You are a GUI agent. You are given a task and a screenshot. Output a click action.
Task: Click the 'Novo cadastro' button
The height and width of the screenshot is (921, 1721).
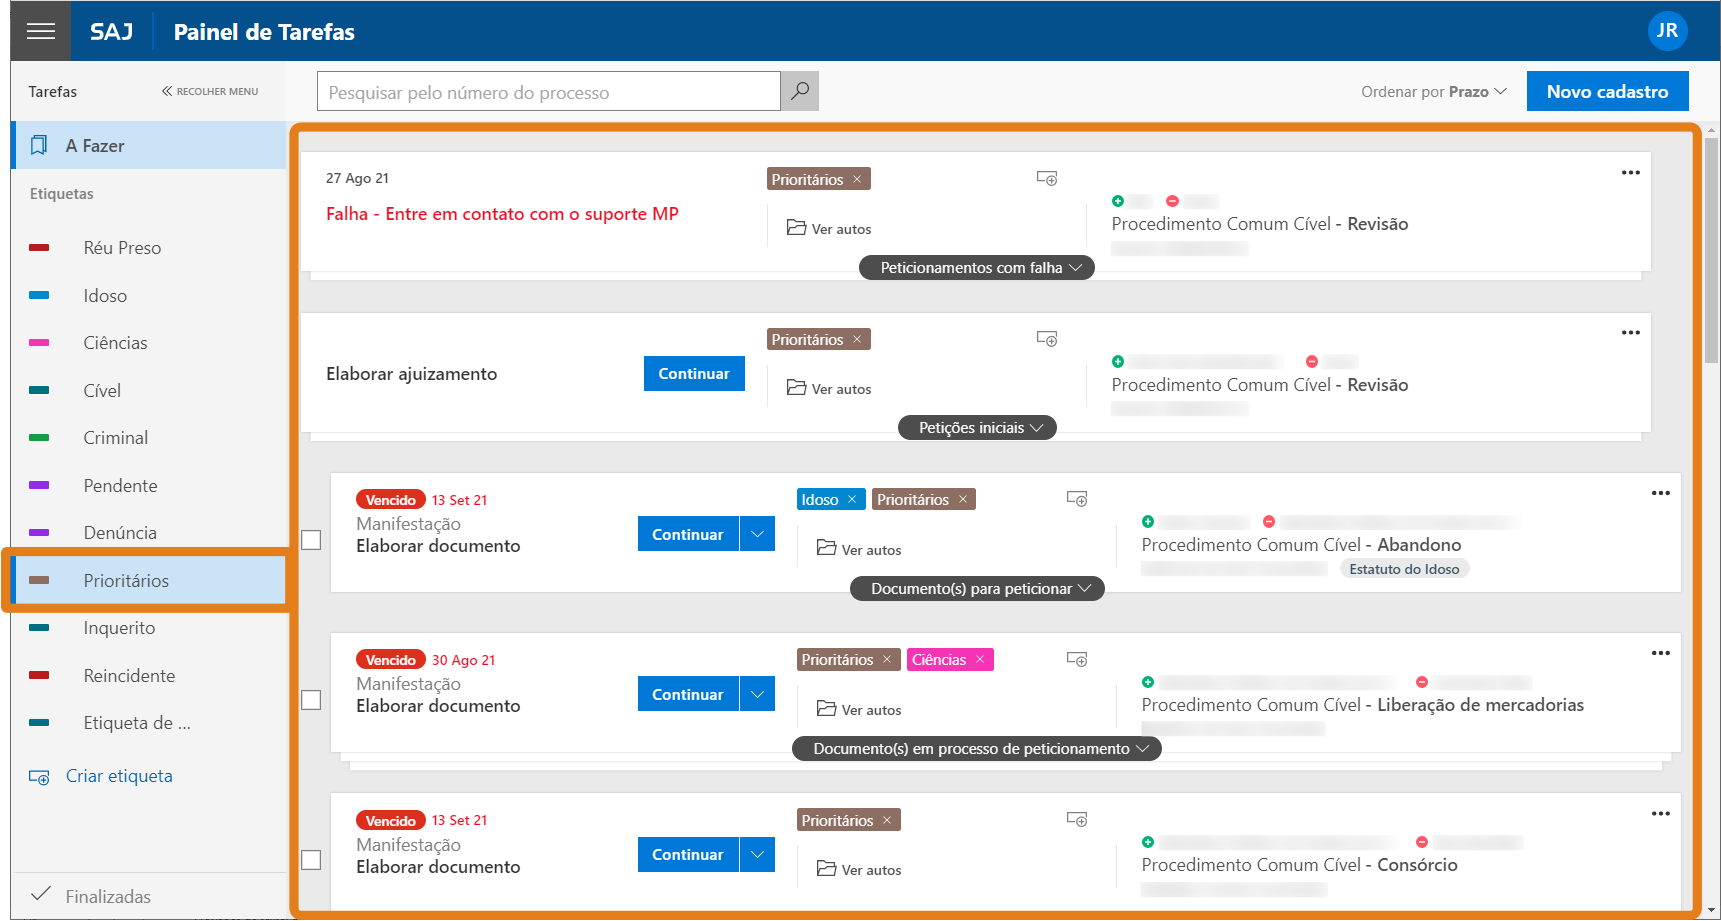1607,91
